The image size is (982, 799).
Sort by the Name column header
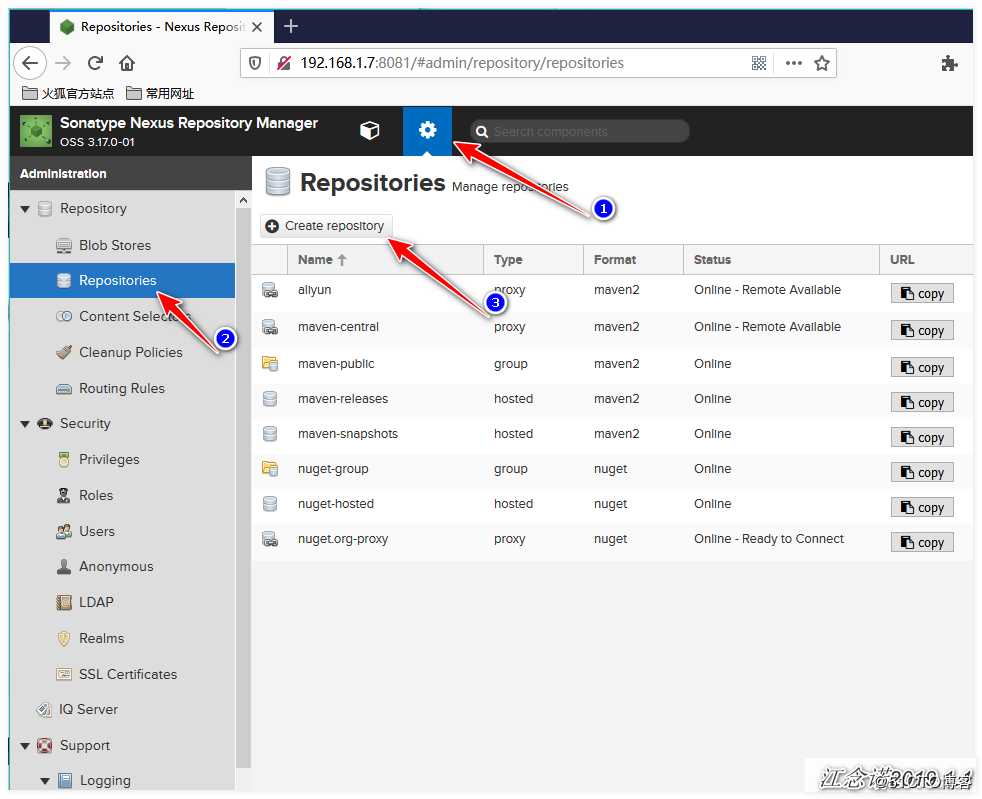tap(385, 259)
